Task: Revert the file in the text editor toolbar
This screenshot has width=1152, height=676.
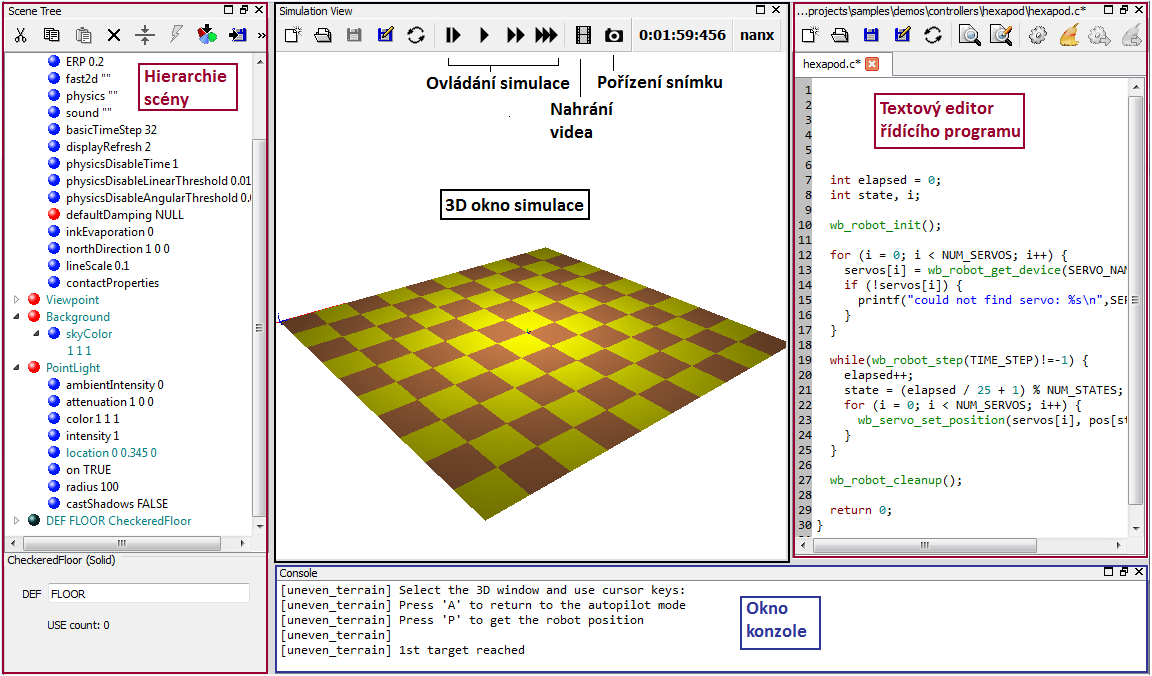Action: click(933, 35)
